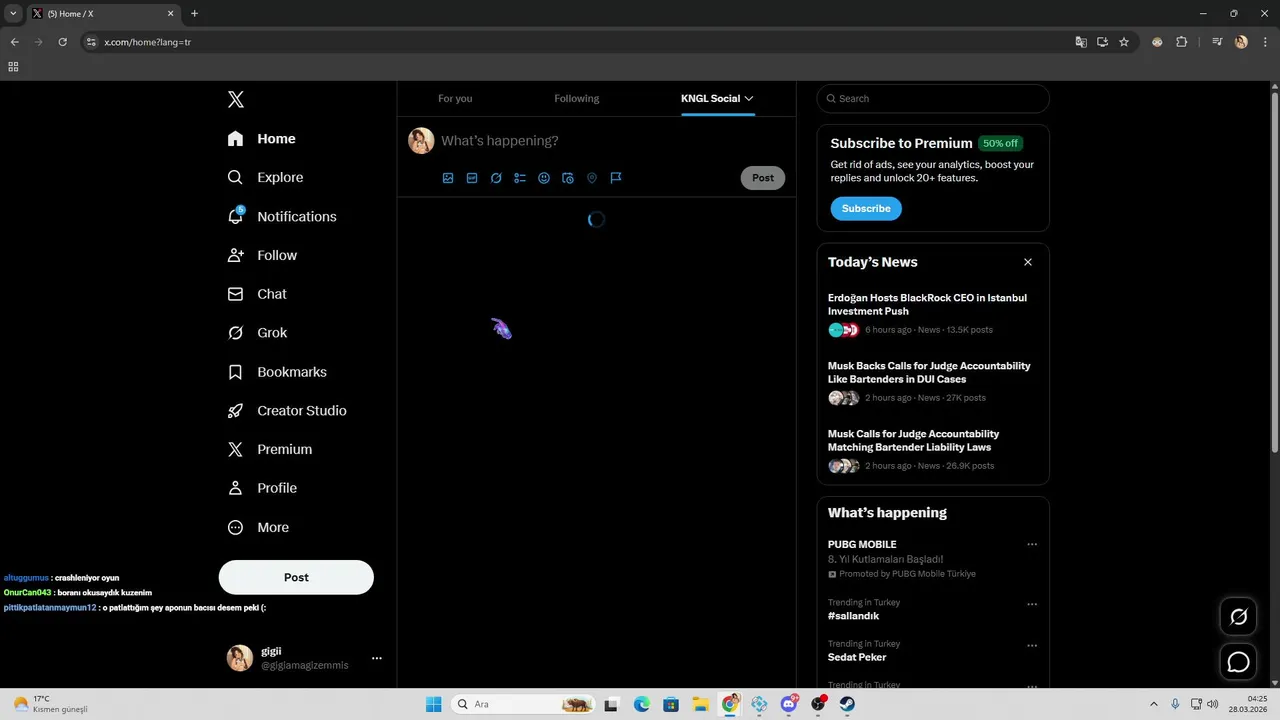
Task: Schedule the post in composer
Action: click(568, 178)
